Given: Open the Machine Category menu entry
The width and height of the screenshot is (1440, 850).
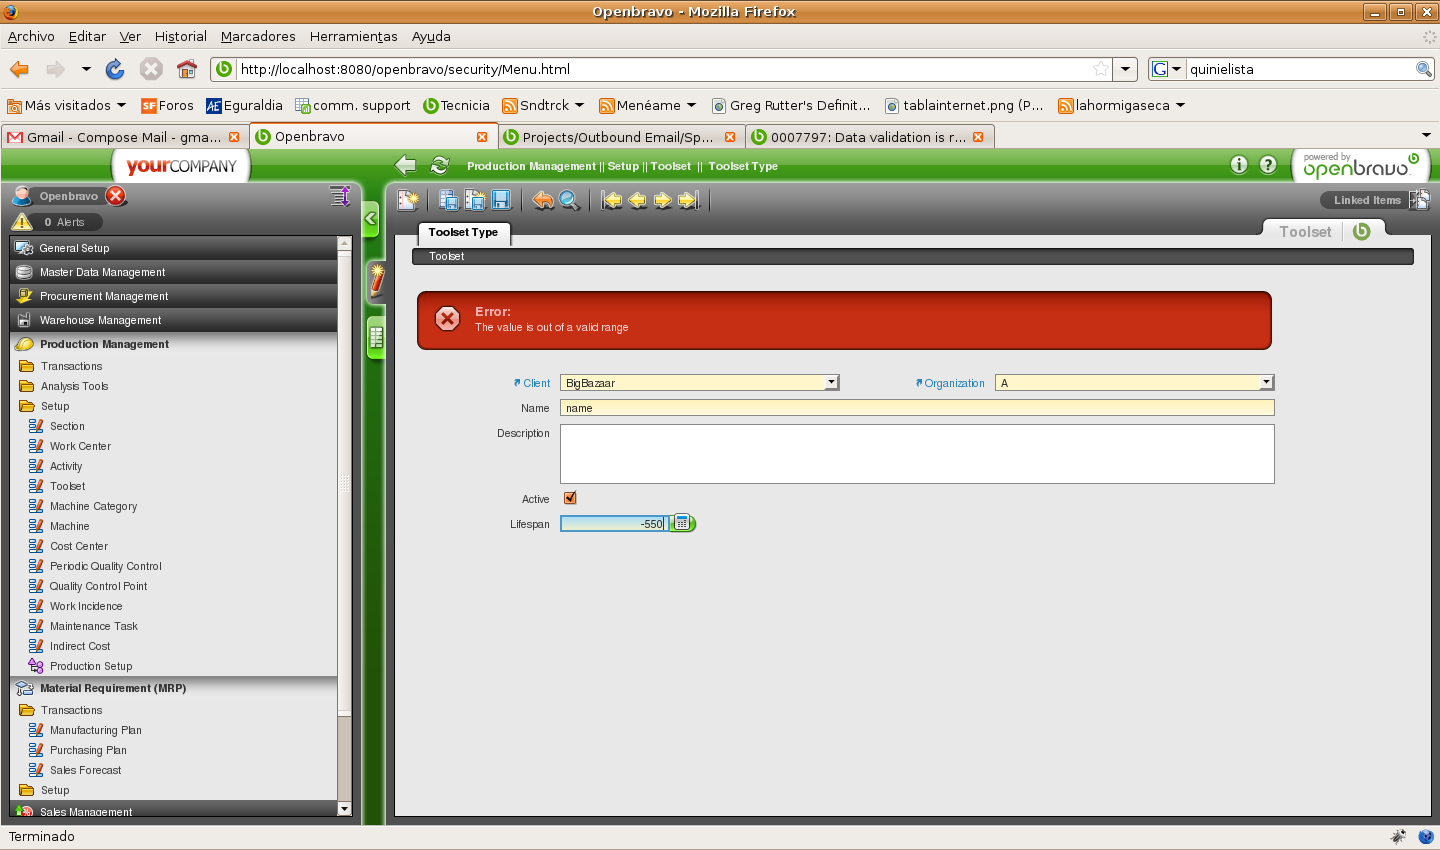Looking at the screenshot, I should [x=93, y=506].
